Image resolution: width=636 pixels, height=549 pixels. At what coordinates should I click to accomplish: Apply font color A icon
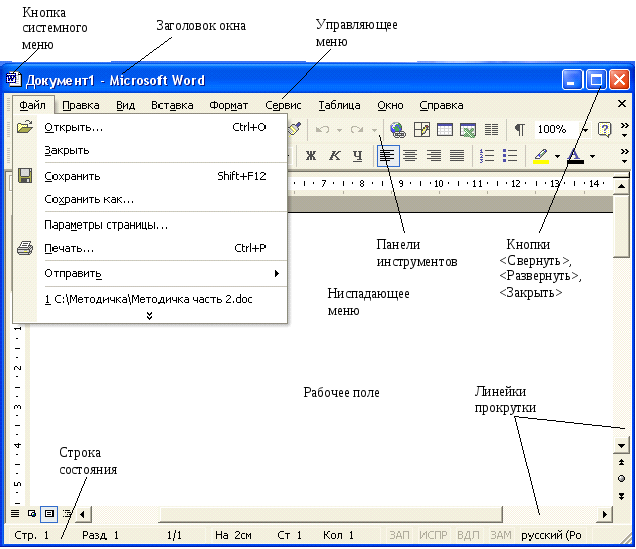pos(575,156)
